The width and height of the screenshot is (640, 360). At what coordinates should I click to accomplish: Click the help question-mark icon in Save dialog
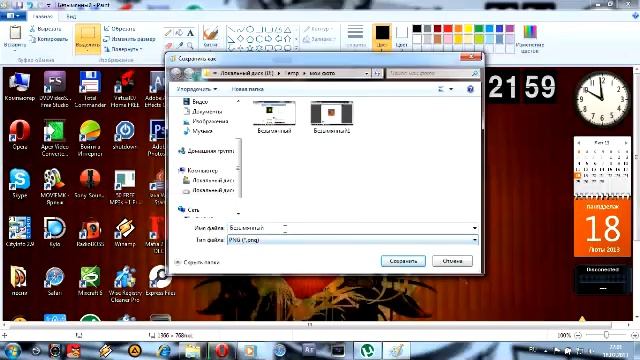click(470, 89)
